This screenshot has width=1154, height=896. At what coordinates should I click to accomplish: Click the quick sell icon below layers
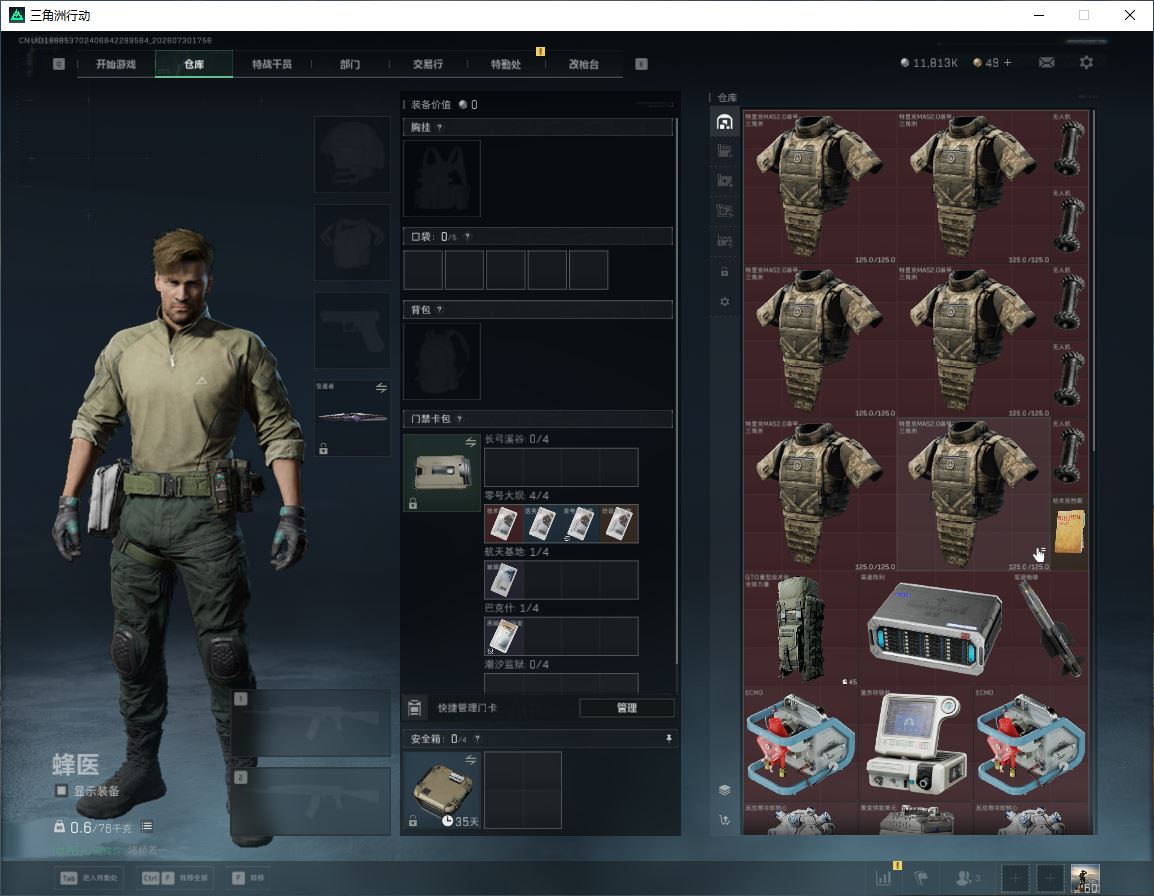point(724,820)
